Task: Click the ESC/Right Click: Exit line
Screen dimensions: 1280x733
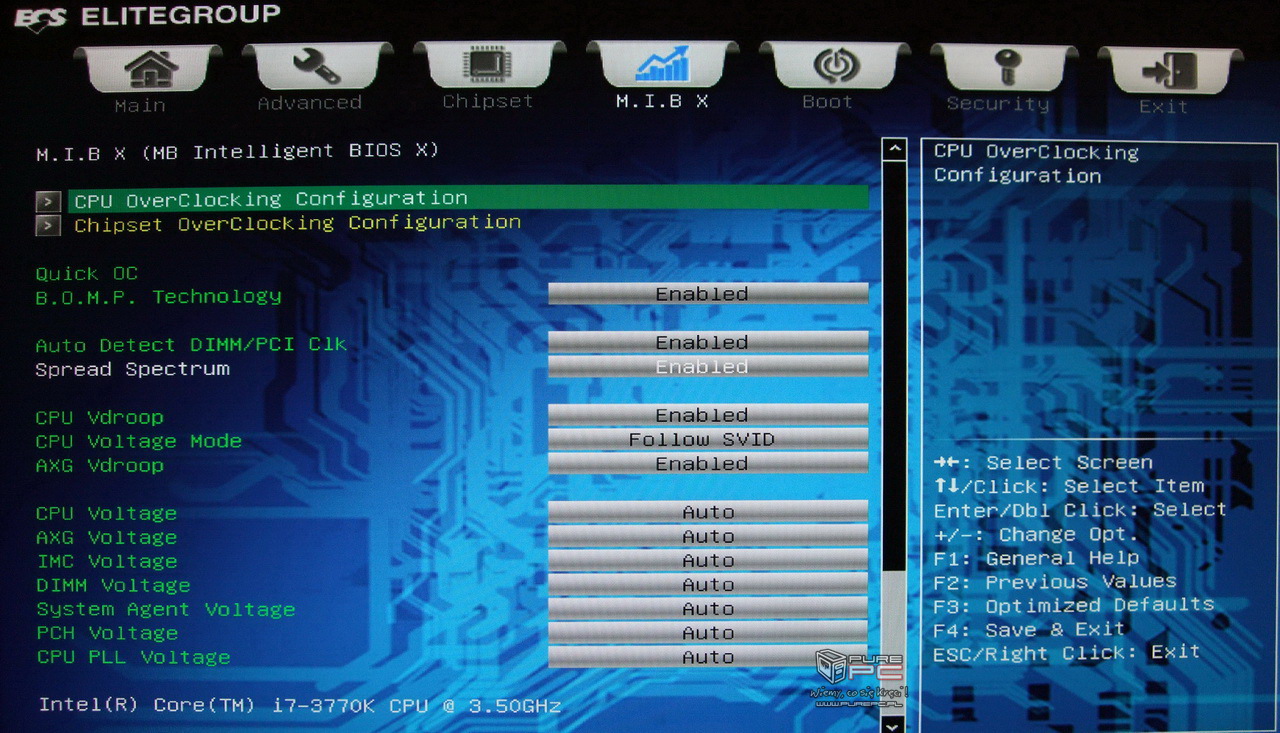Action: click(1067, 653)
